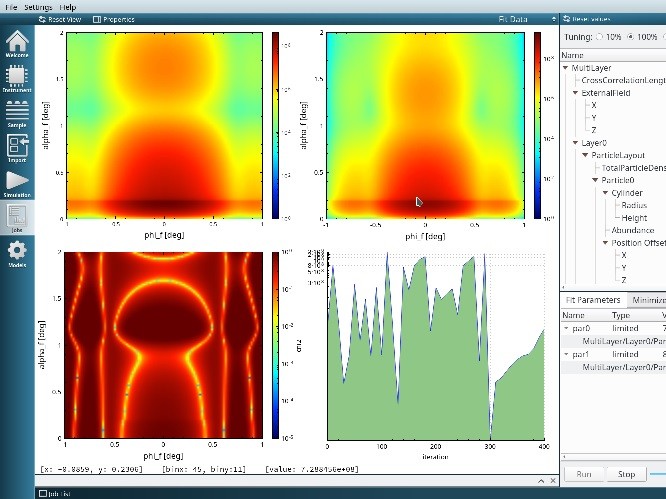The width and height of the screenshot is (666, 499).
Task: Select the 10% tuning radio button
Action: [x=600, y=37]
